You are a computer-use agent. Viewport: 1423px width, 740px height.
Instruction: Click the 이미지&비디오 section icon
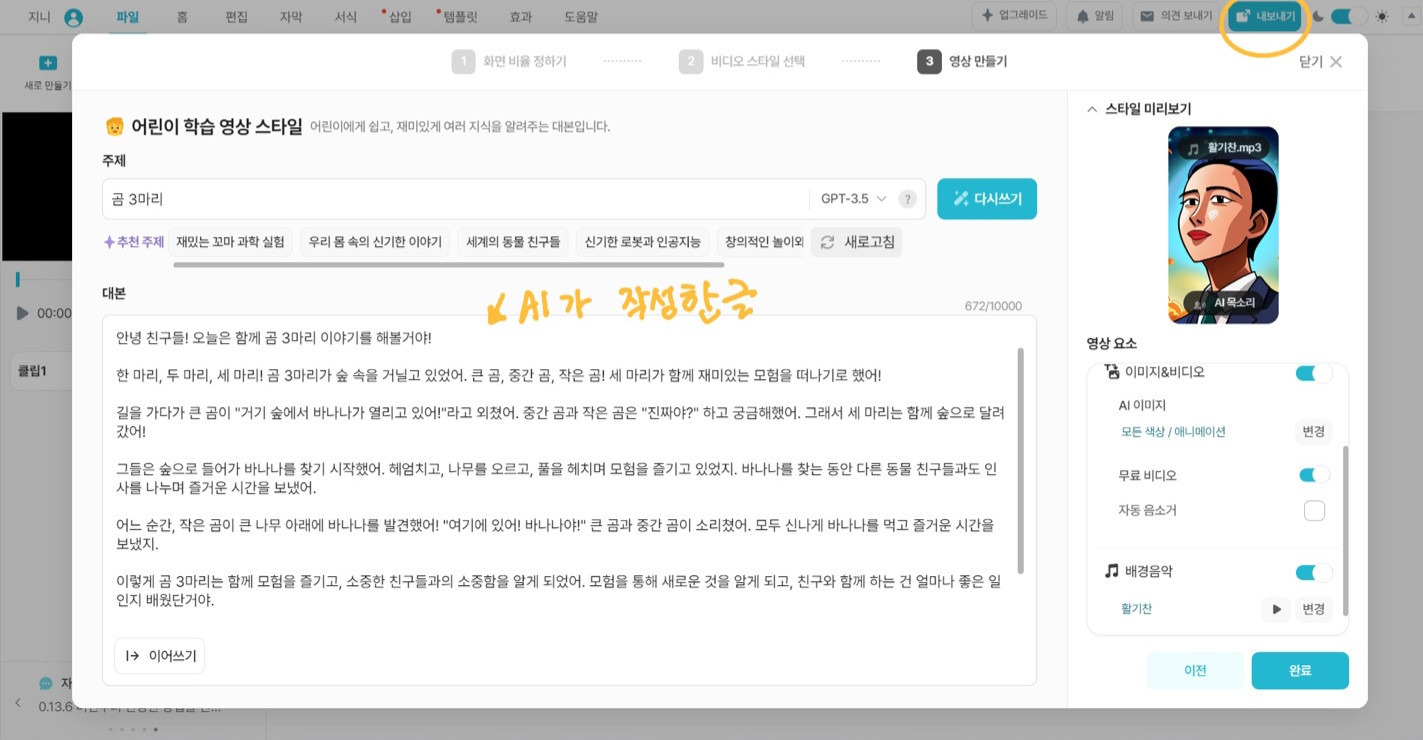(x=1111, y=372)
